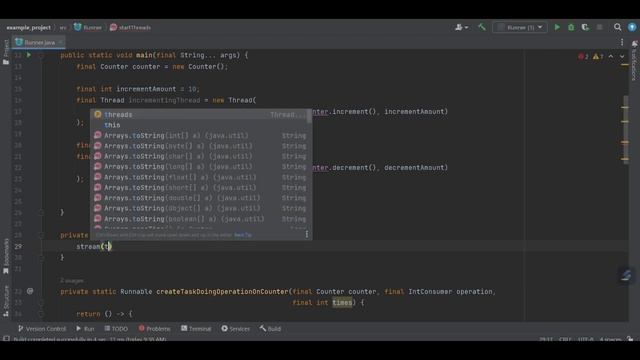Open the Problems tool window
Viewport: 640px width, 360px height.
coord(154,329)
